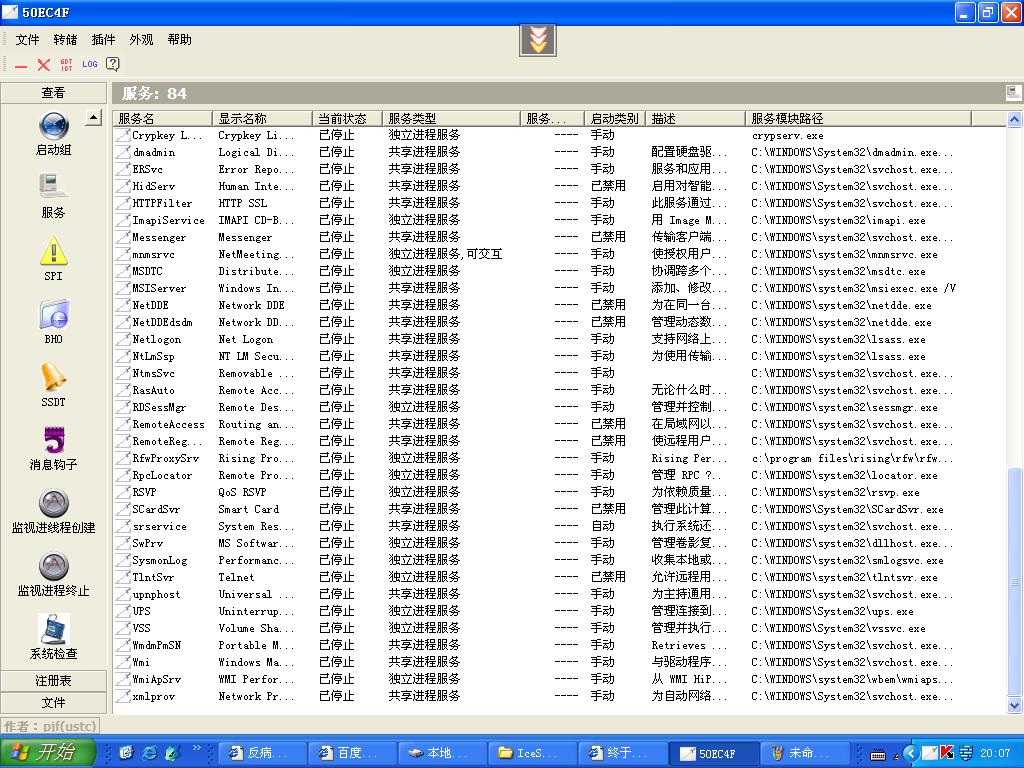Open the GDT IDT toolbar icon

pos(67,65)
